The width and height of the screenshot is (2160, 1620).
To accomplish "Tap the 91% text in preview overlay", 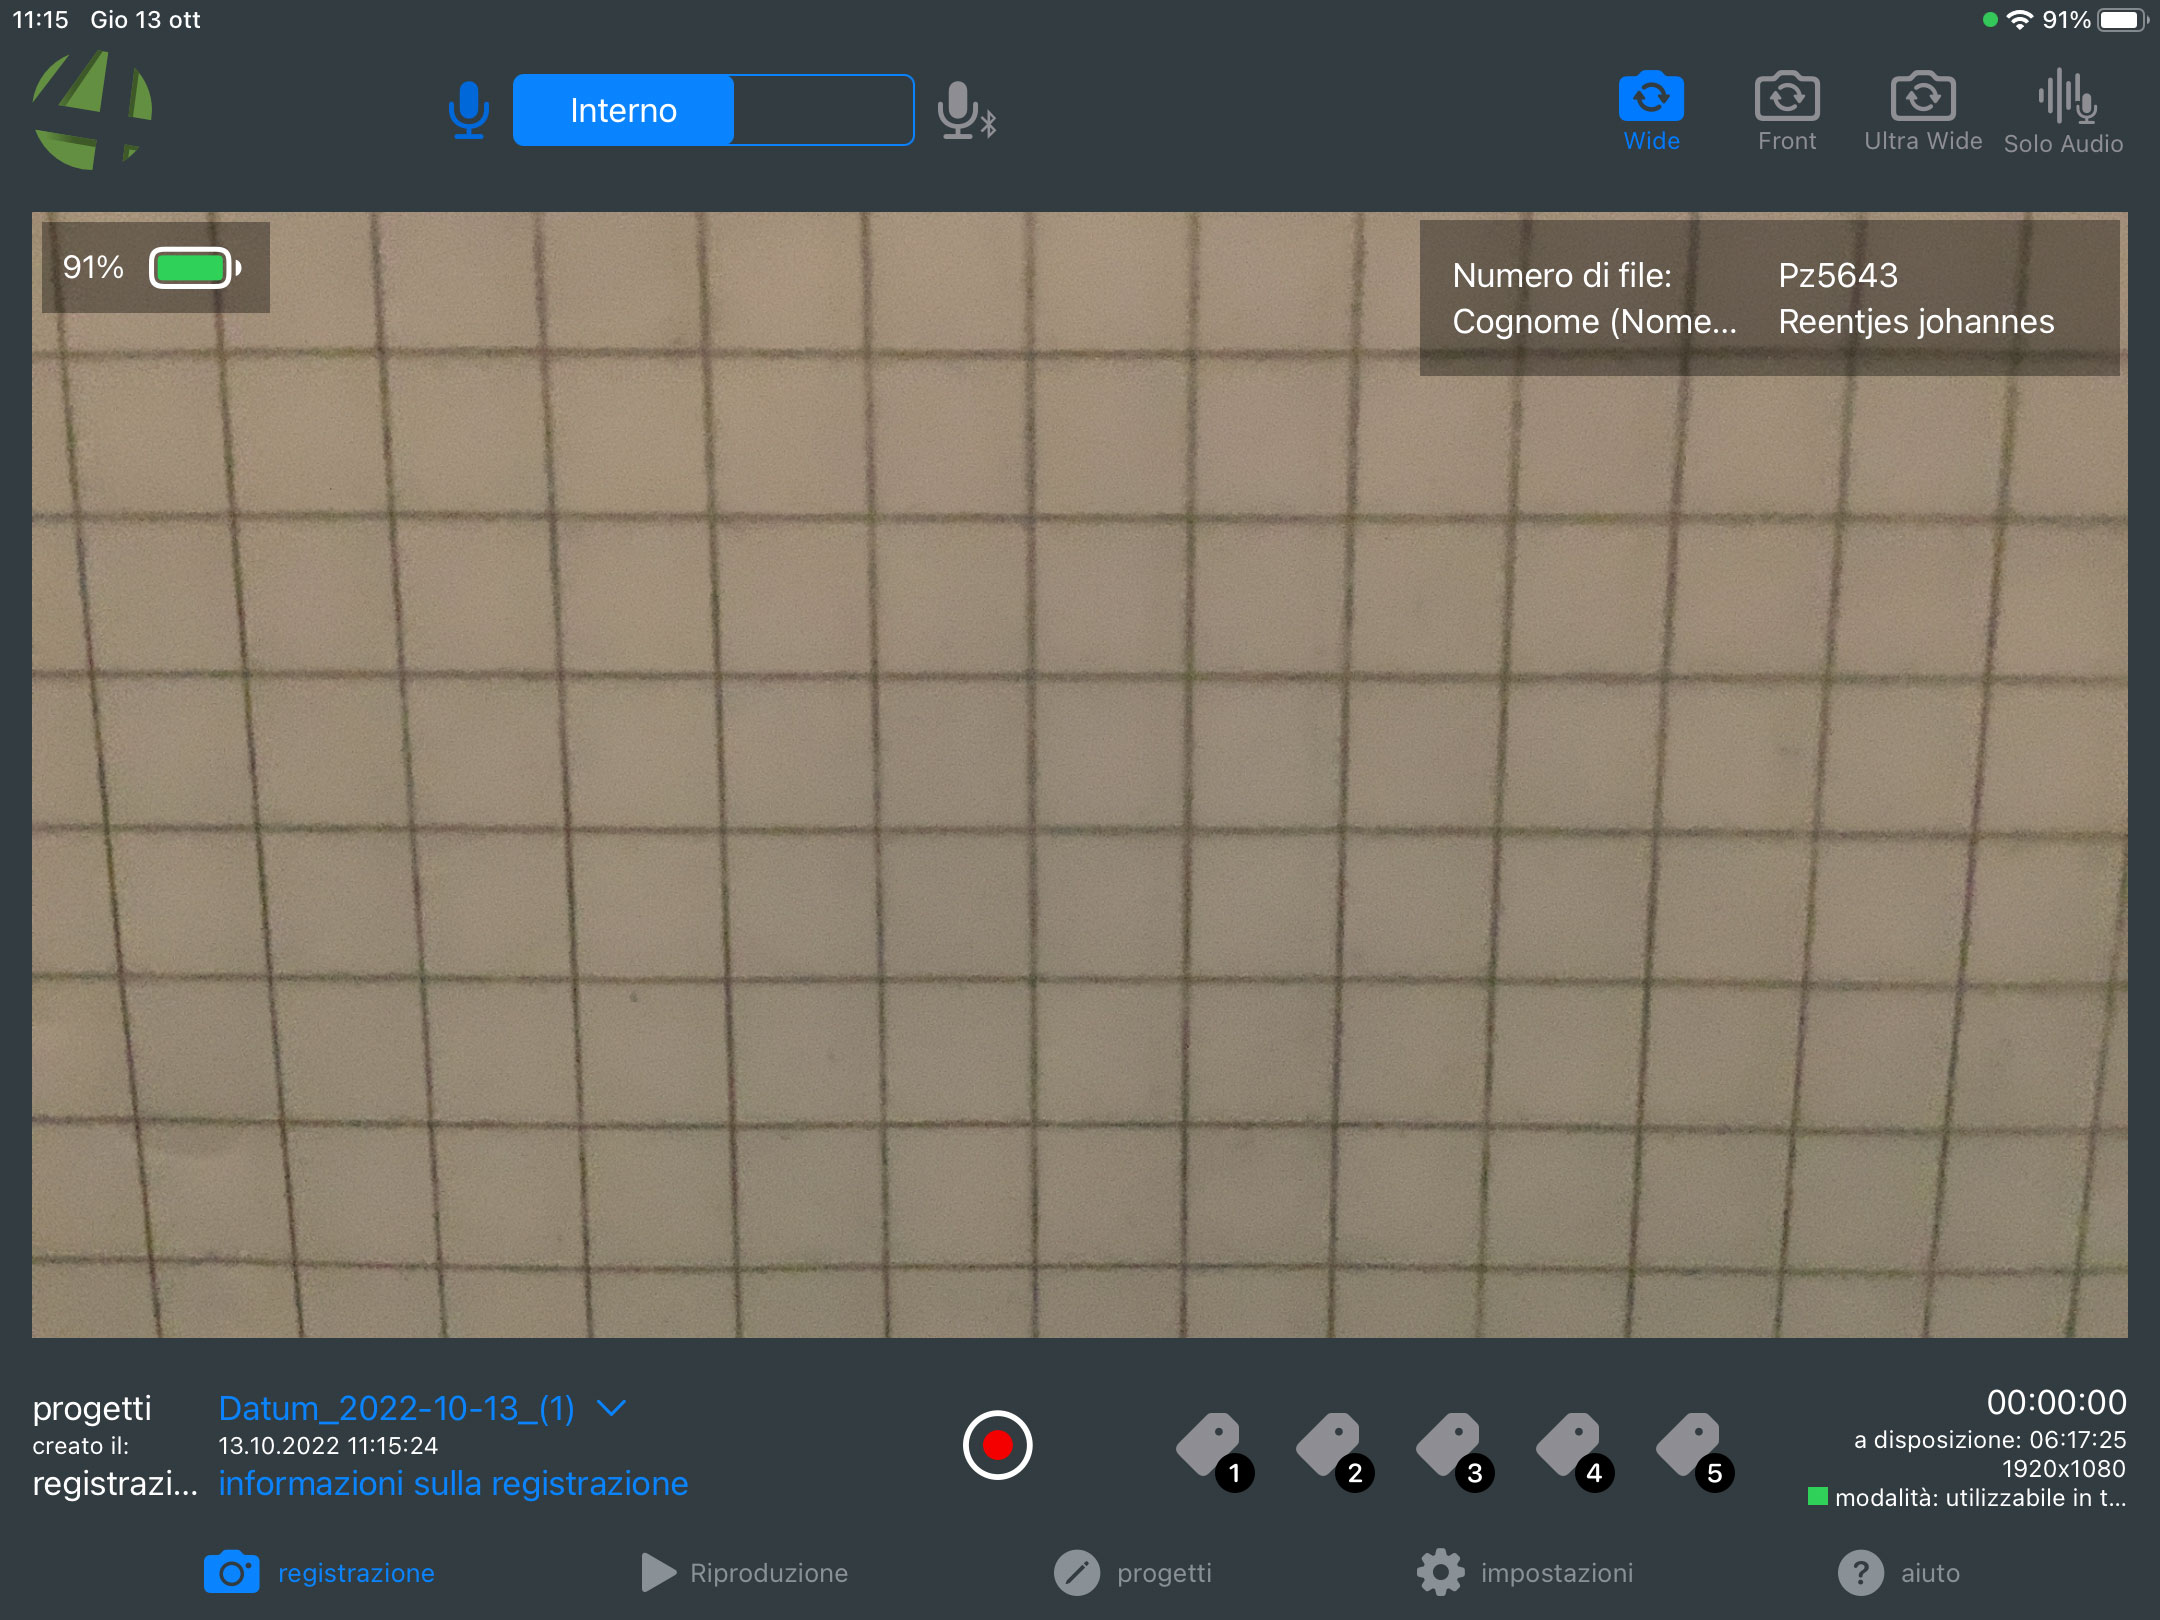I will (x=93, y=268).
